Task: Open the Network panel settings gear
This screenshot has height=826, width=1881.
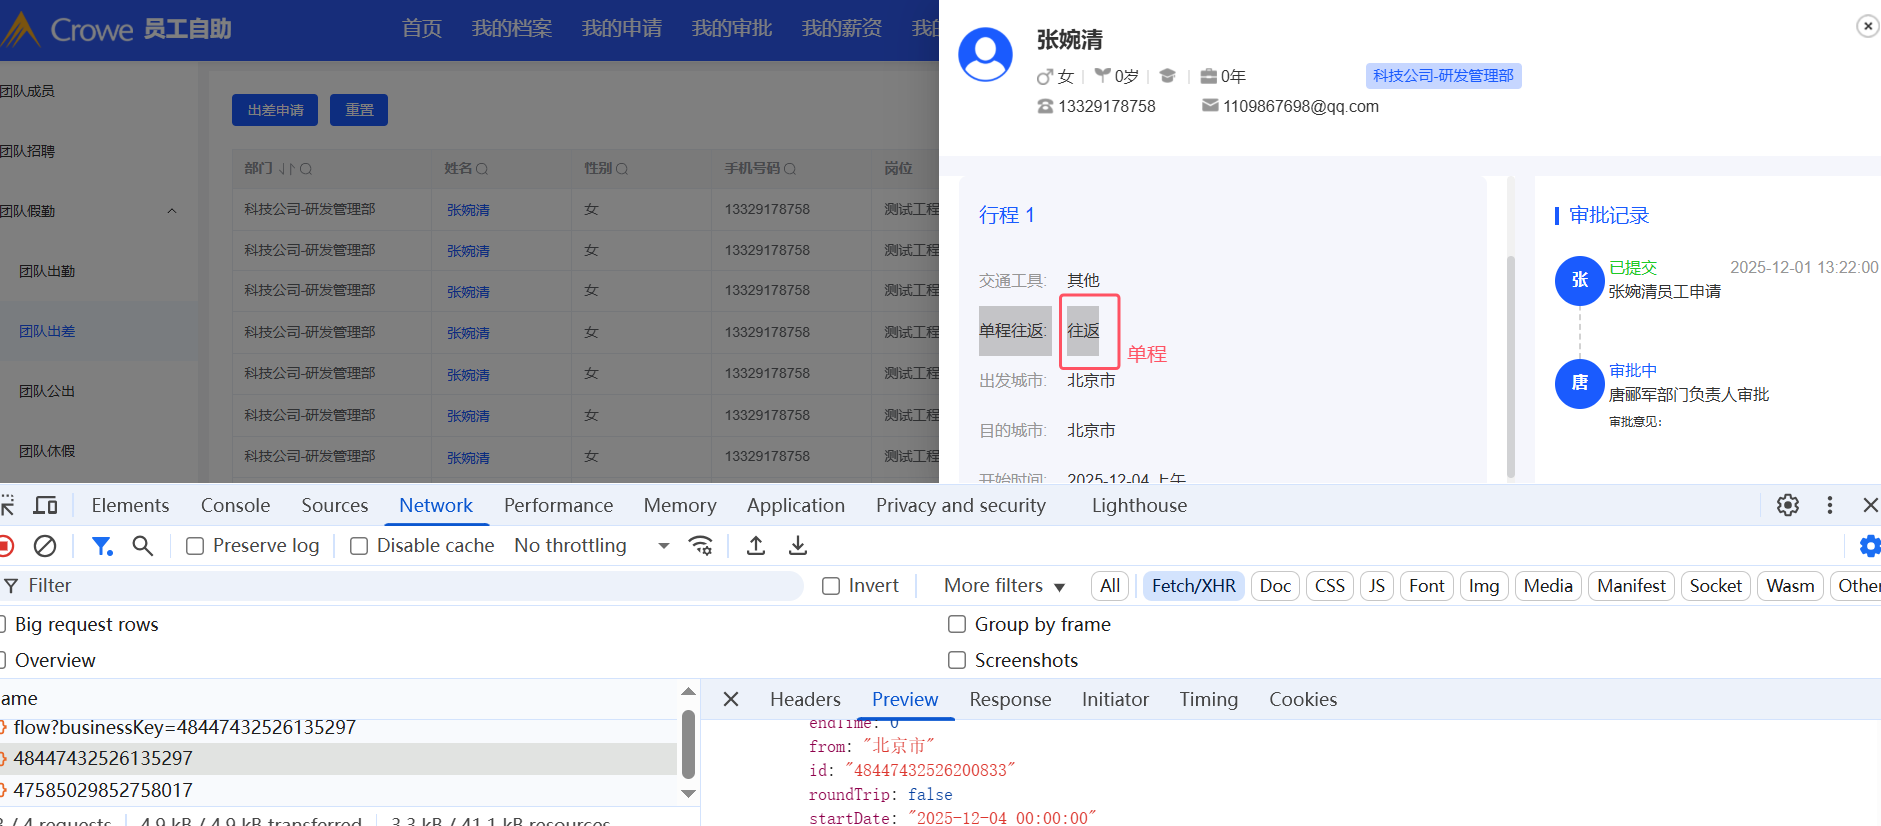Action: tap(1869, 545)
